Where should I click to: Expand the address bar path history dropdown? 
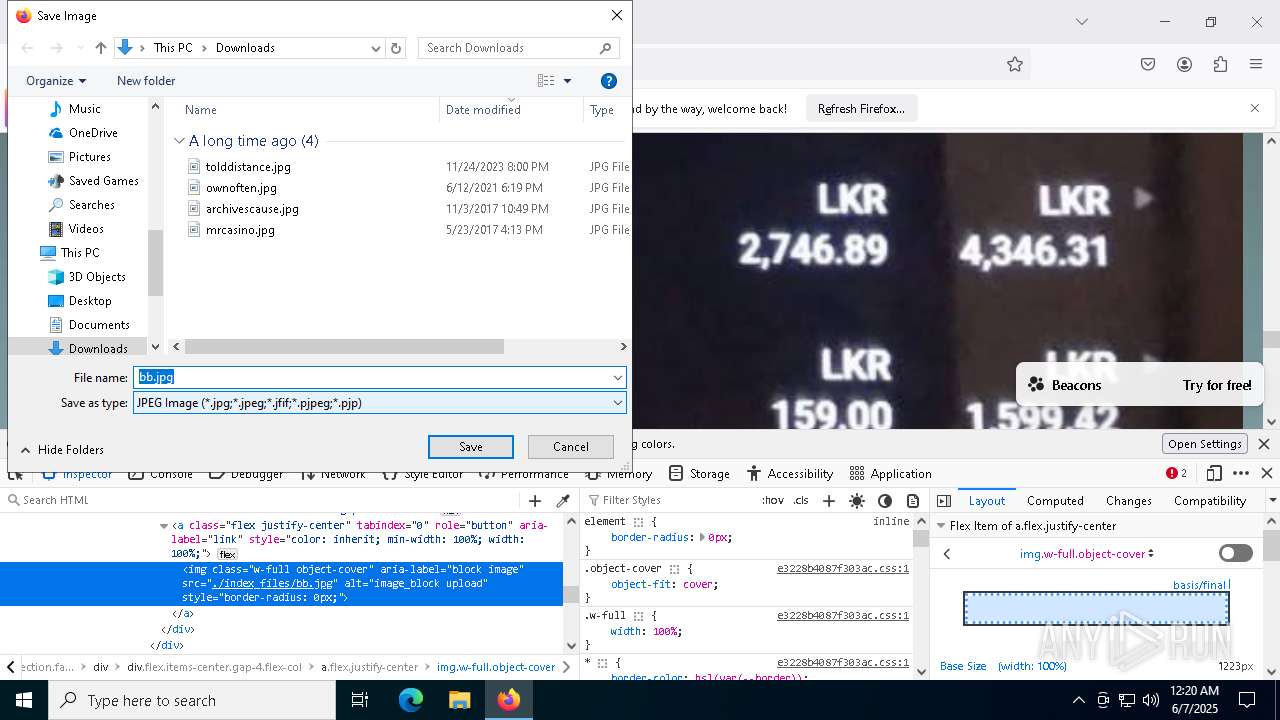coord(376,48)
